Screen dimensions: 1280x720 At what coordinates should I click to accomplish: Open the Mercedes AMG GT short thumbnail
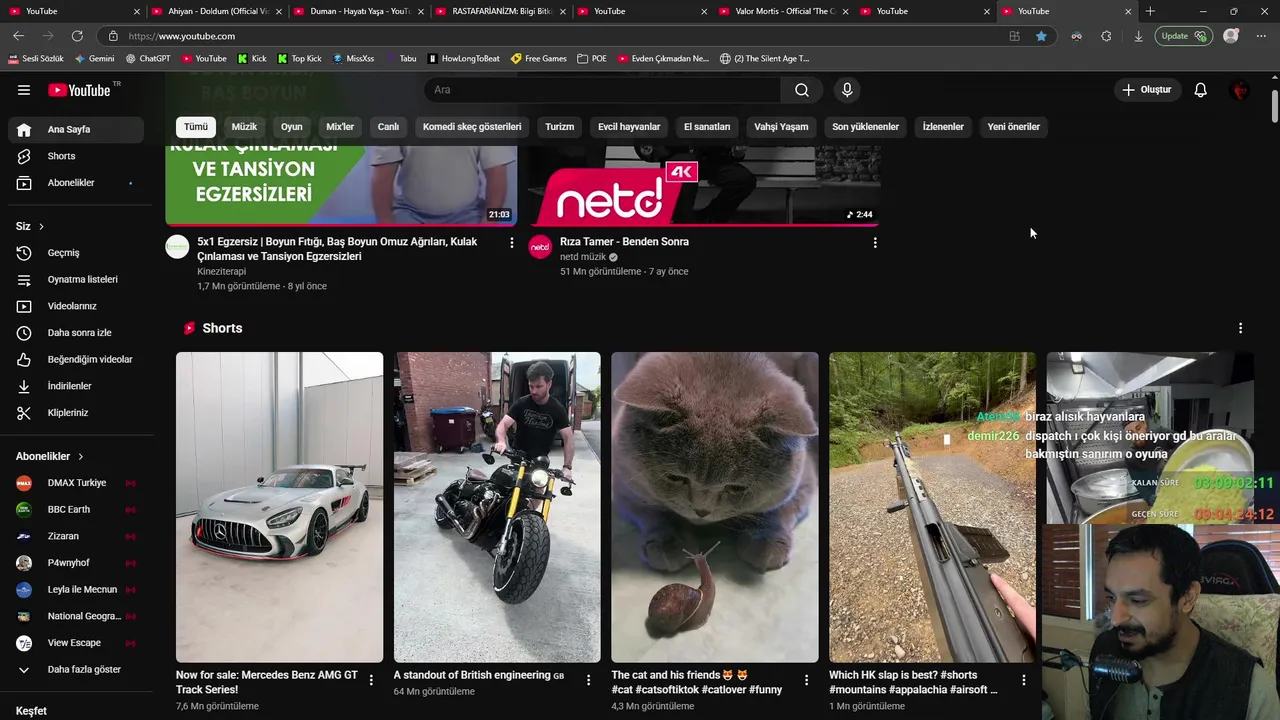pos(279,507)
